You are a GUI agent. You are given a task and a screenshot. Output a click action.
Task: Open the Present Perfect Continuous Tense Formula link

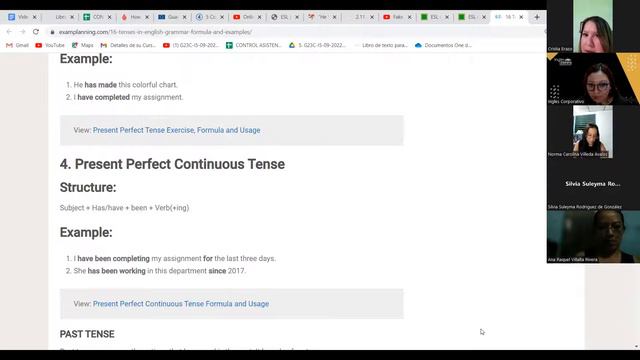pos(181,304)
